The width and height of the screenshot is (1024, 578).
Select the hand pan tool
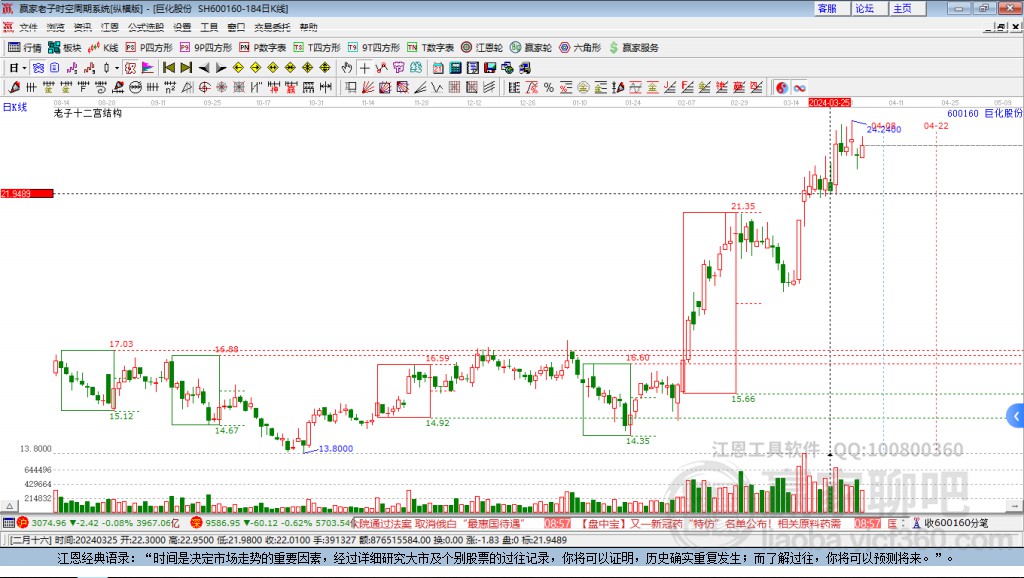tap(347, 68)
